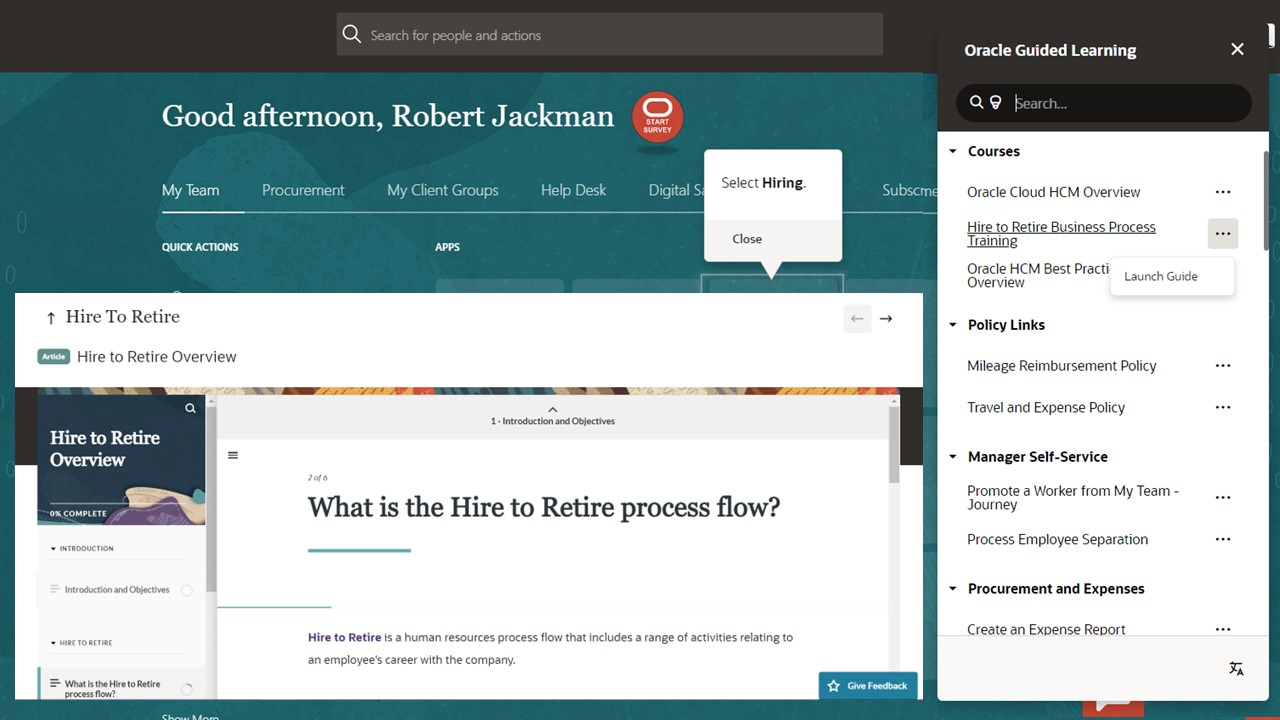Click the Give Feedback button

[x=868, y=686]
